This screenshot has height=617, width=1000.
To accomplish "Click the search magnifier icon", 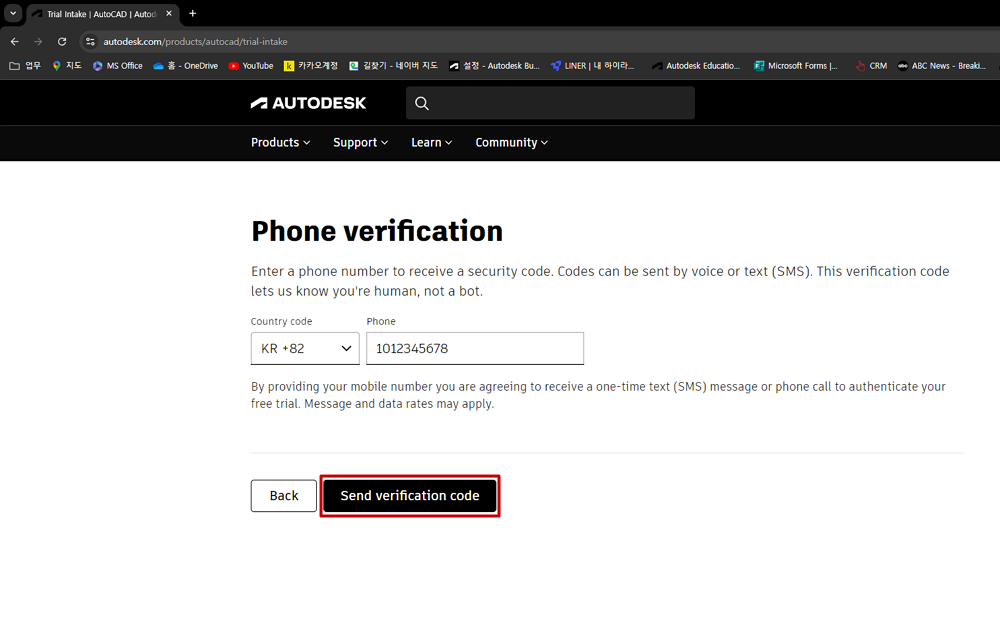I will point(422,103).
